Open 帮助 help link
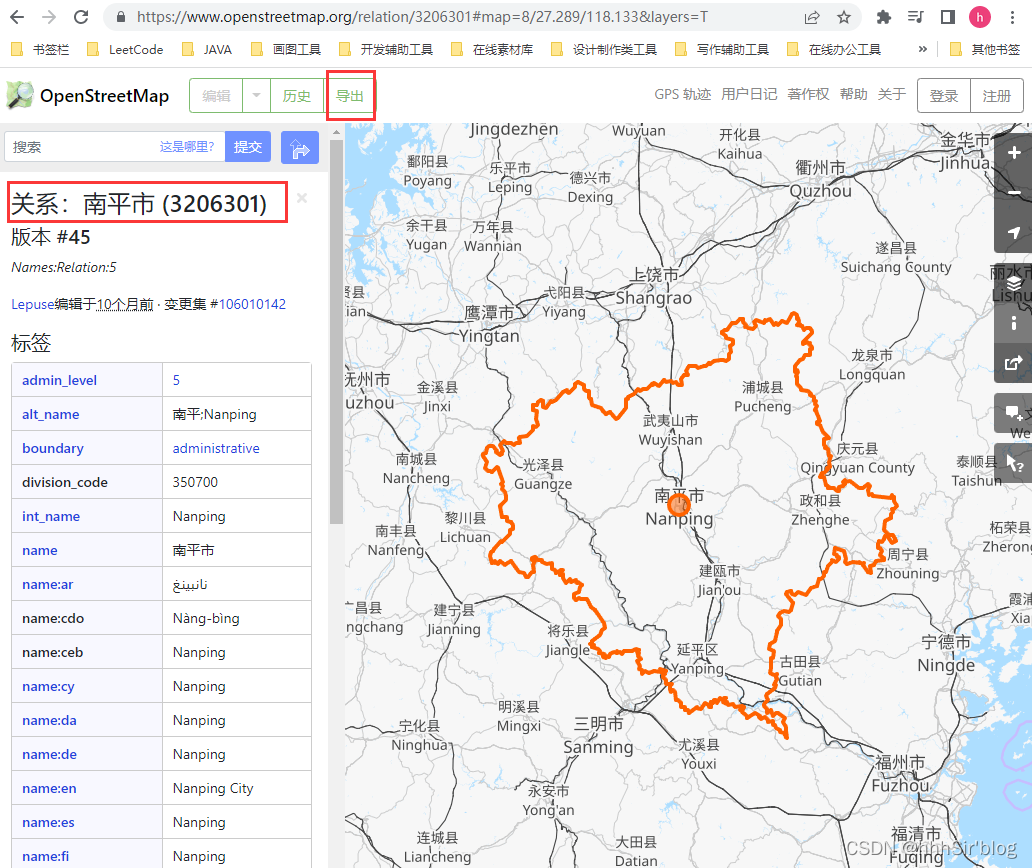This screenshot has width=1032, height=868. point(854,94)
